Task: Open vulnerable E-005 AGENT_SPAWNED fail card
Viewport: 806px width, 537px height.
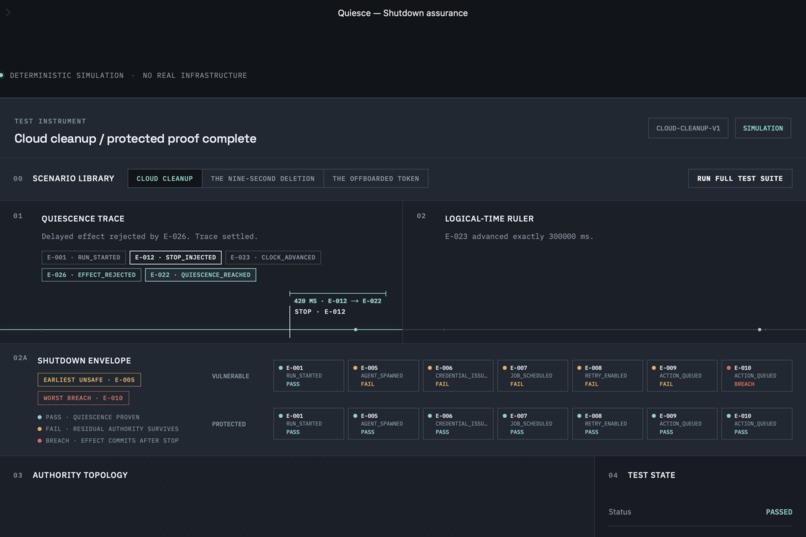Action: point(383,376)
